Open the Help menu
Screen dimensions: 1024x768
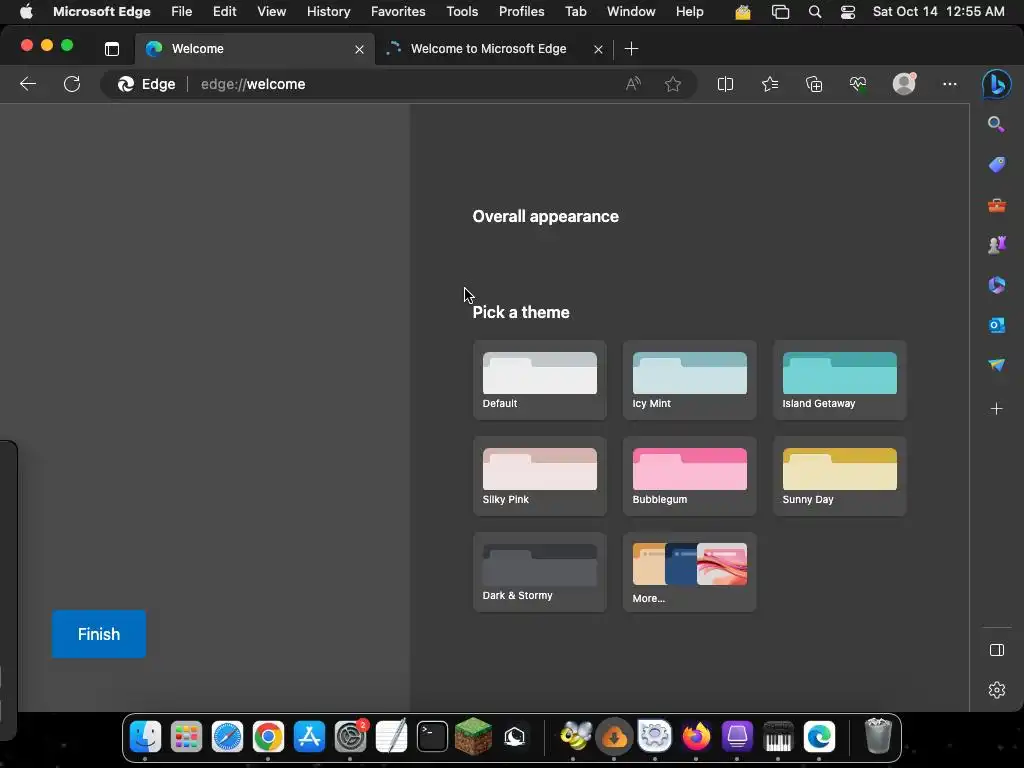pyautogui.click(x=690, y=12)
